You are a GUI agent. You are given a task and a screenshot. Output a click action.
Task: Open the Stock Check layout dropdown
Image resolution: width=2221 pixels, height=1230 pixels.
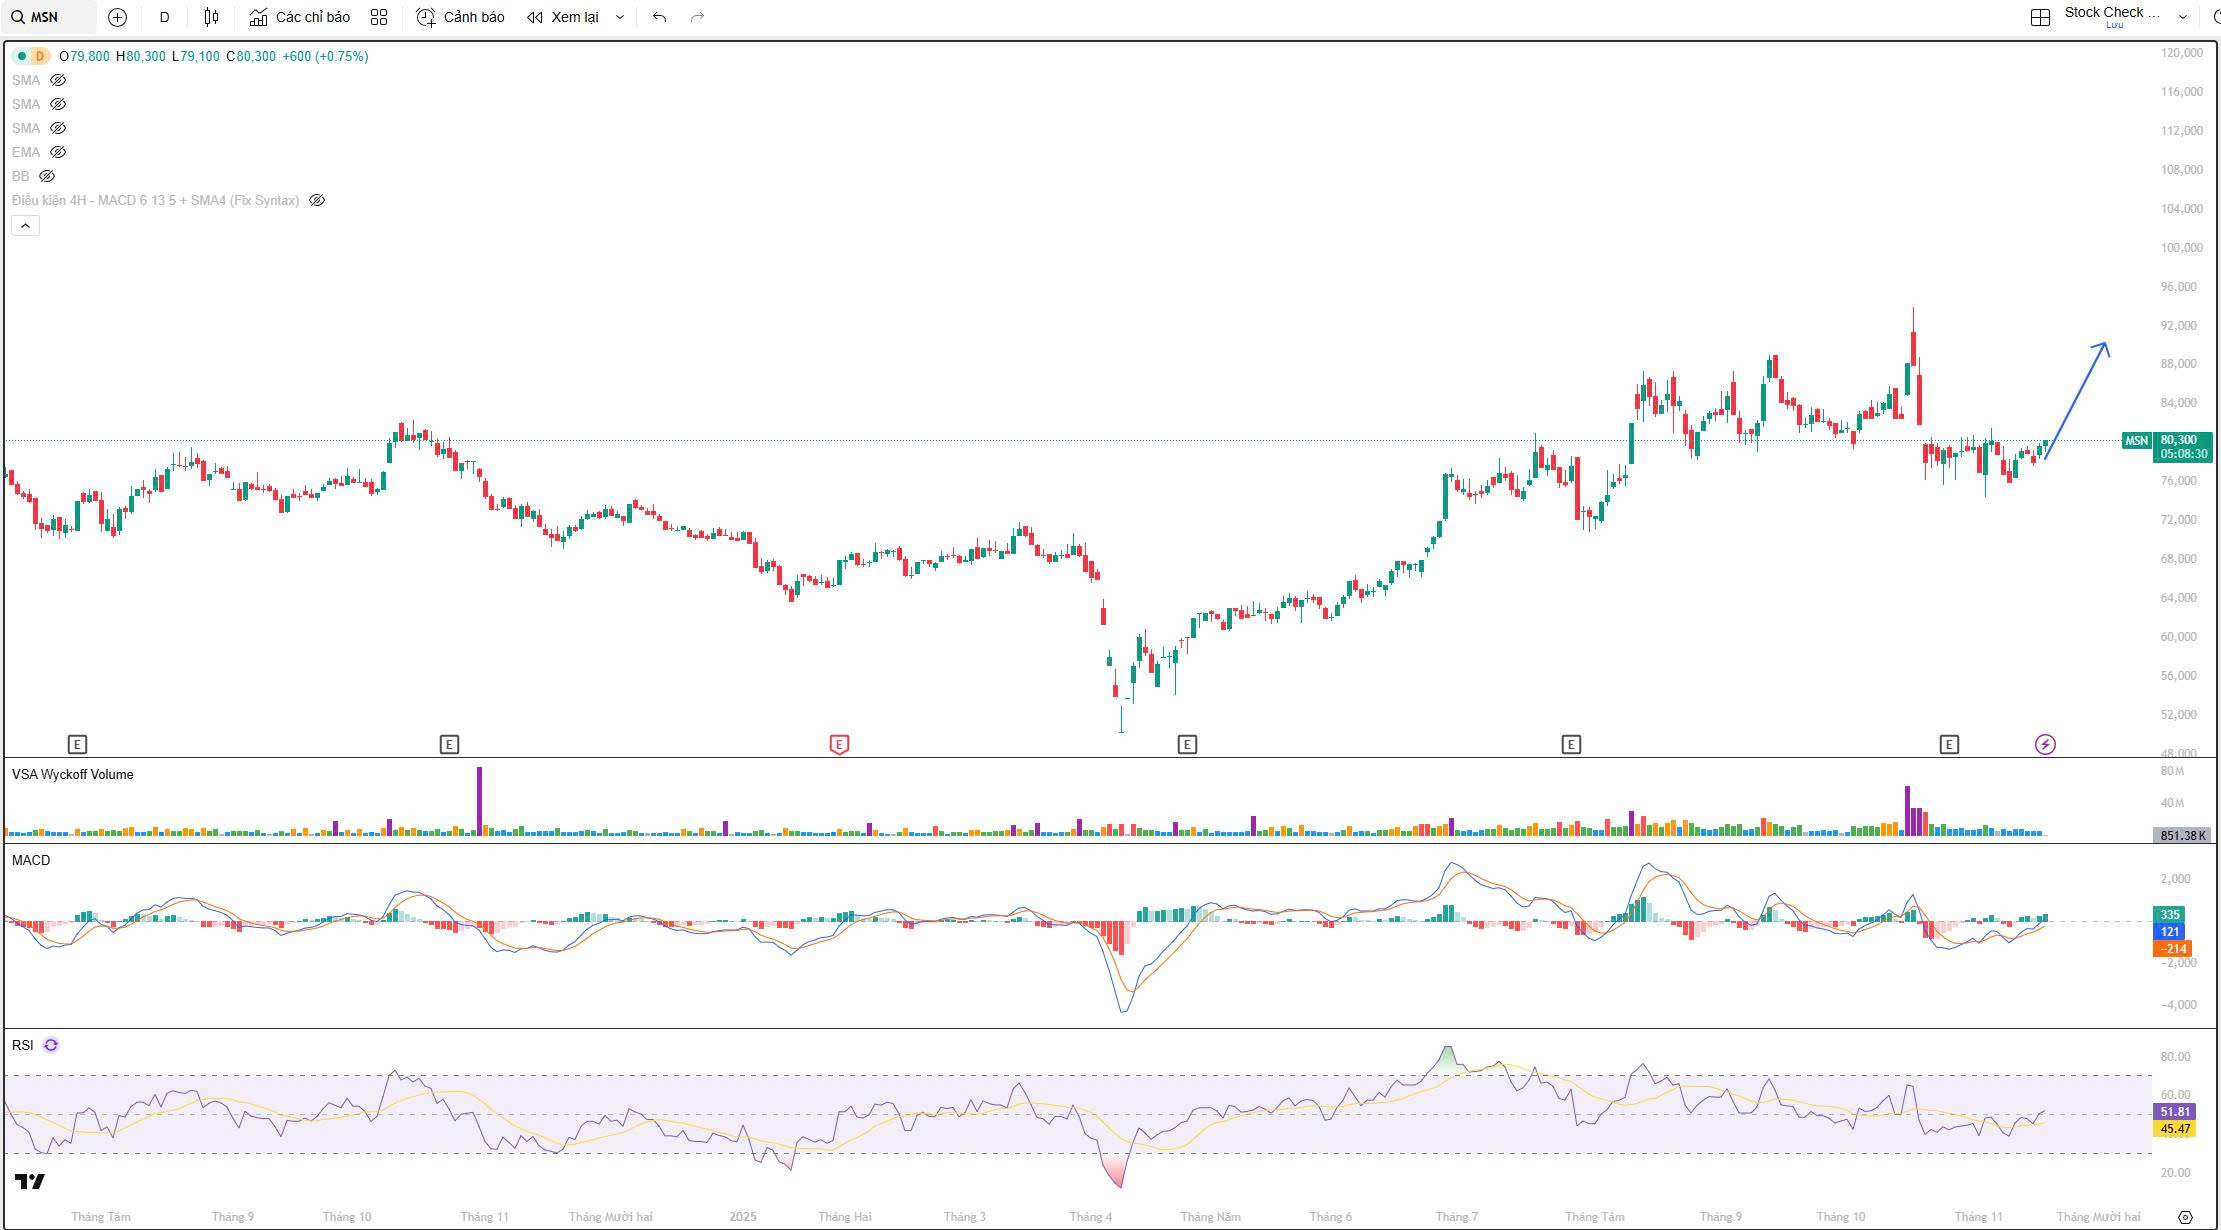coord(2183,17)
